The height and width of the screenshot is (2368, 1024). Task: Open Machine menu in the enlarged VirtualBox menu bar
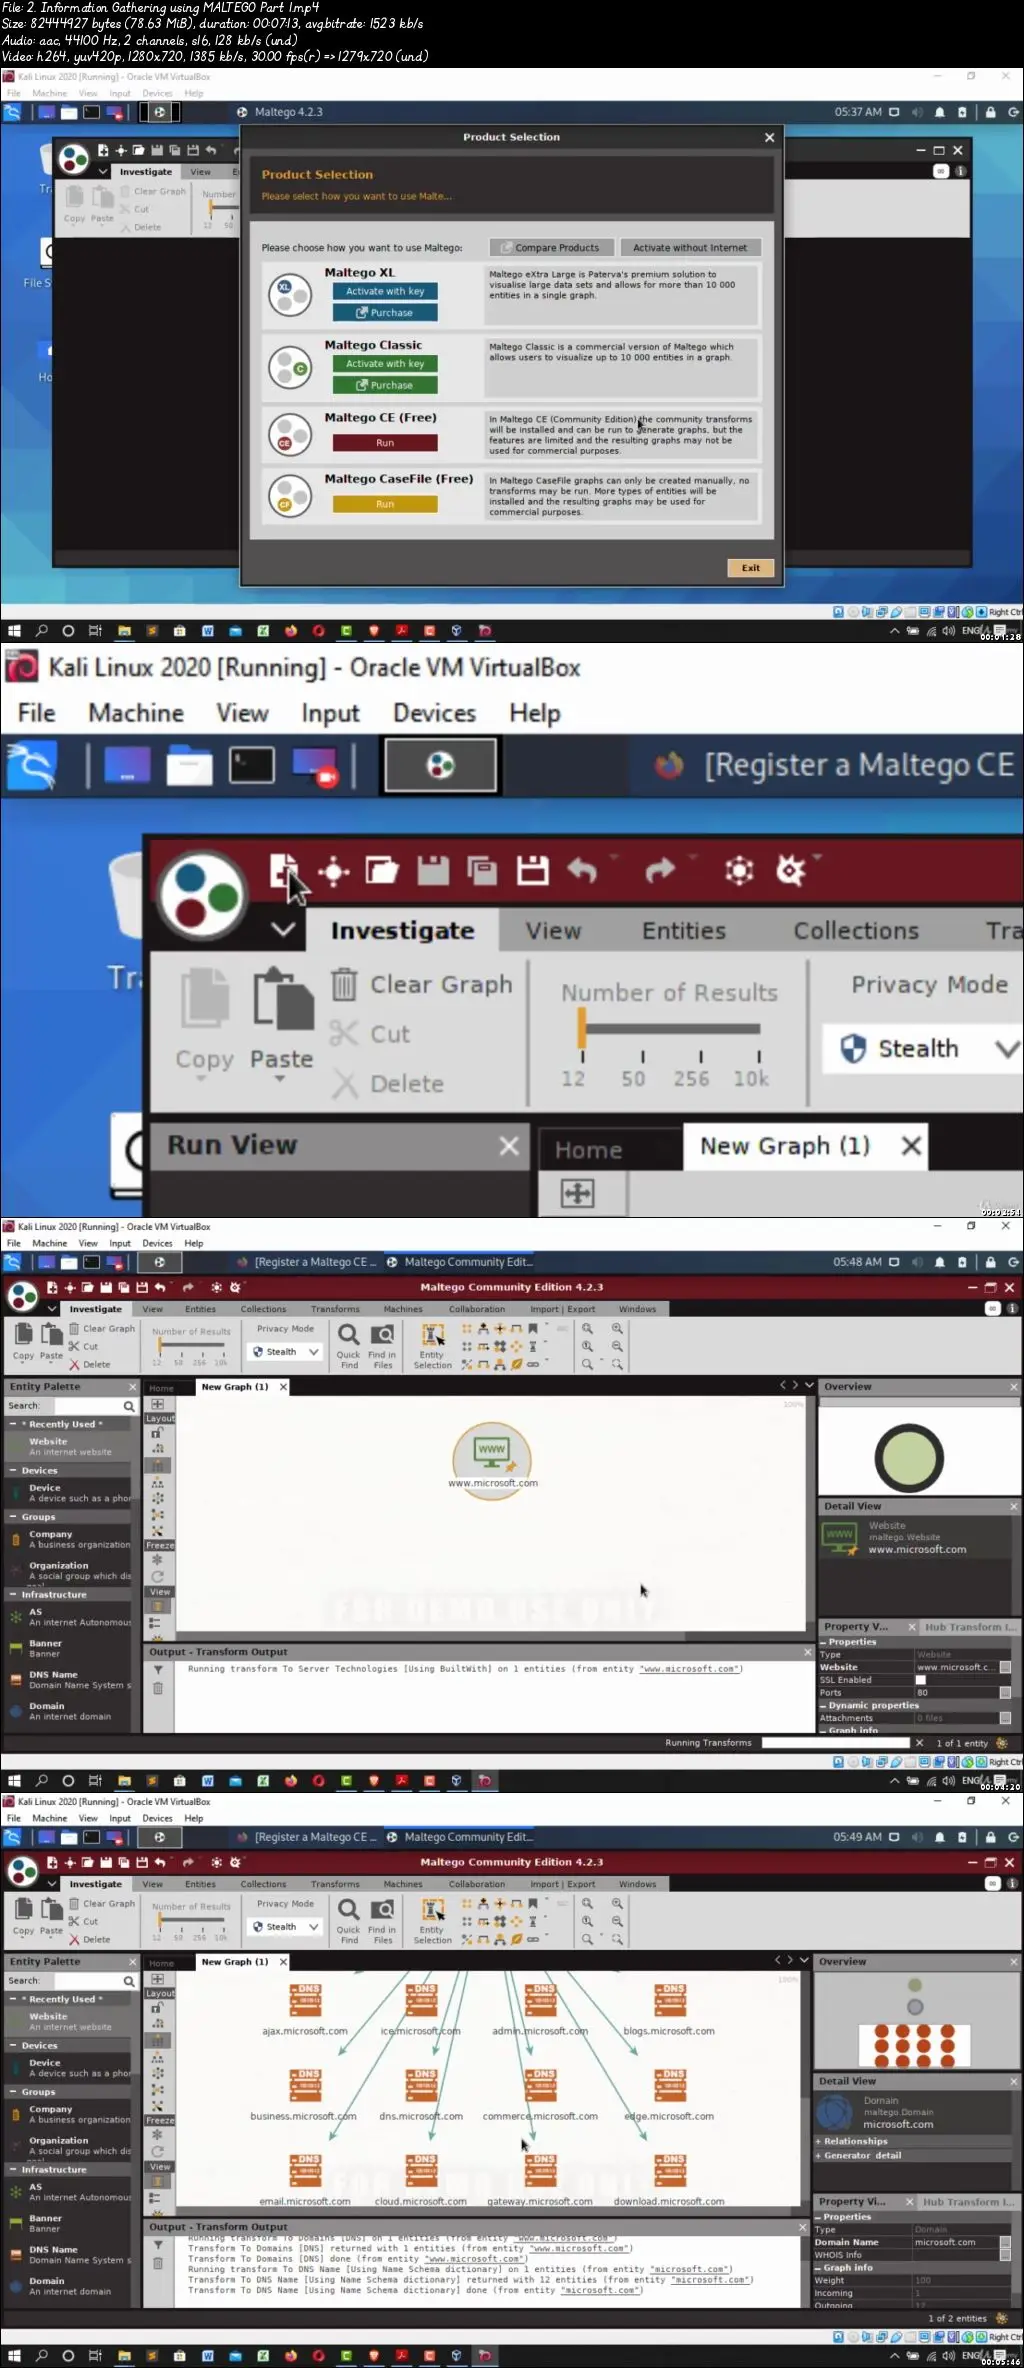pyautogui.click(x=136, y=713)
